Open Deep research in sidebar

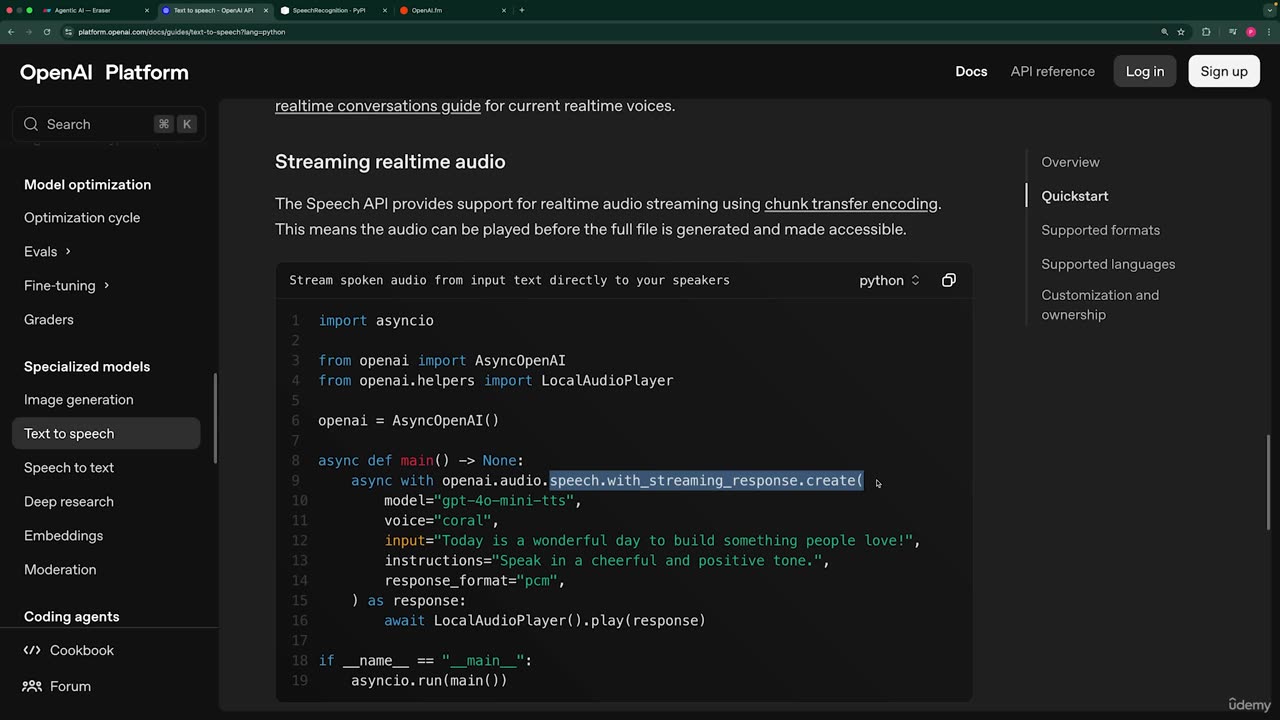point(69,501)
